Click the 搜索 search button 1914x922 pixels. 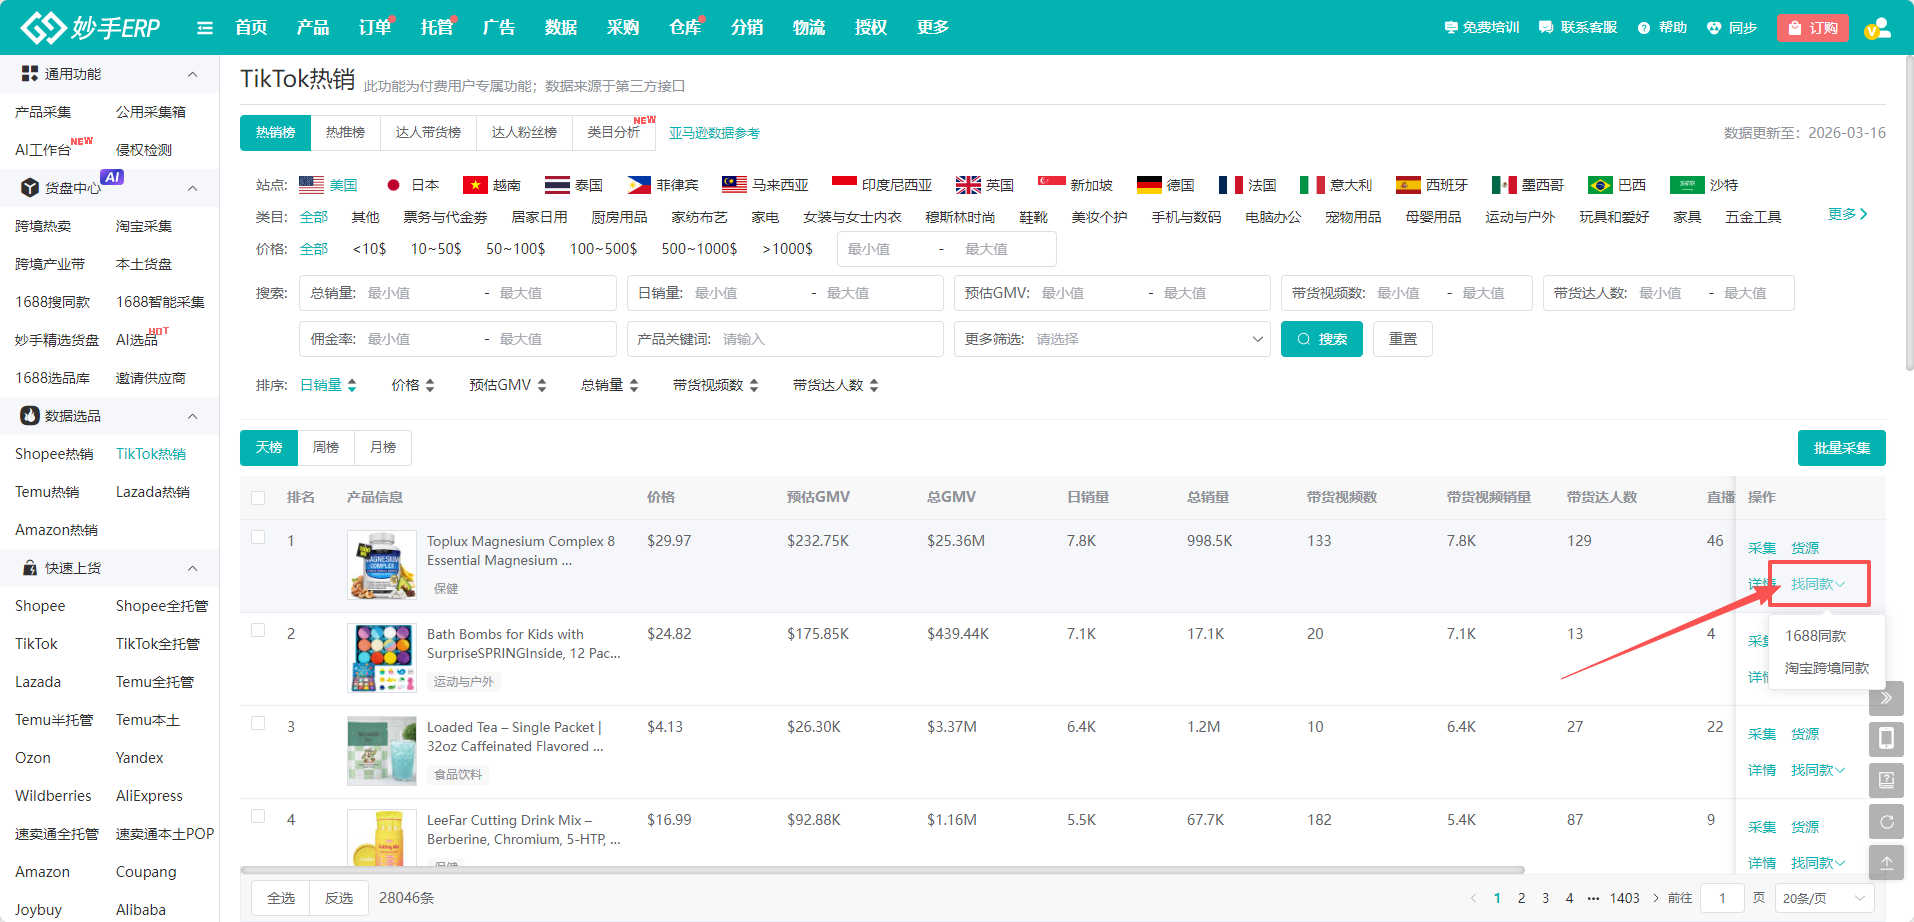point(1322,339)
